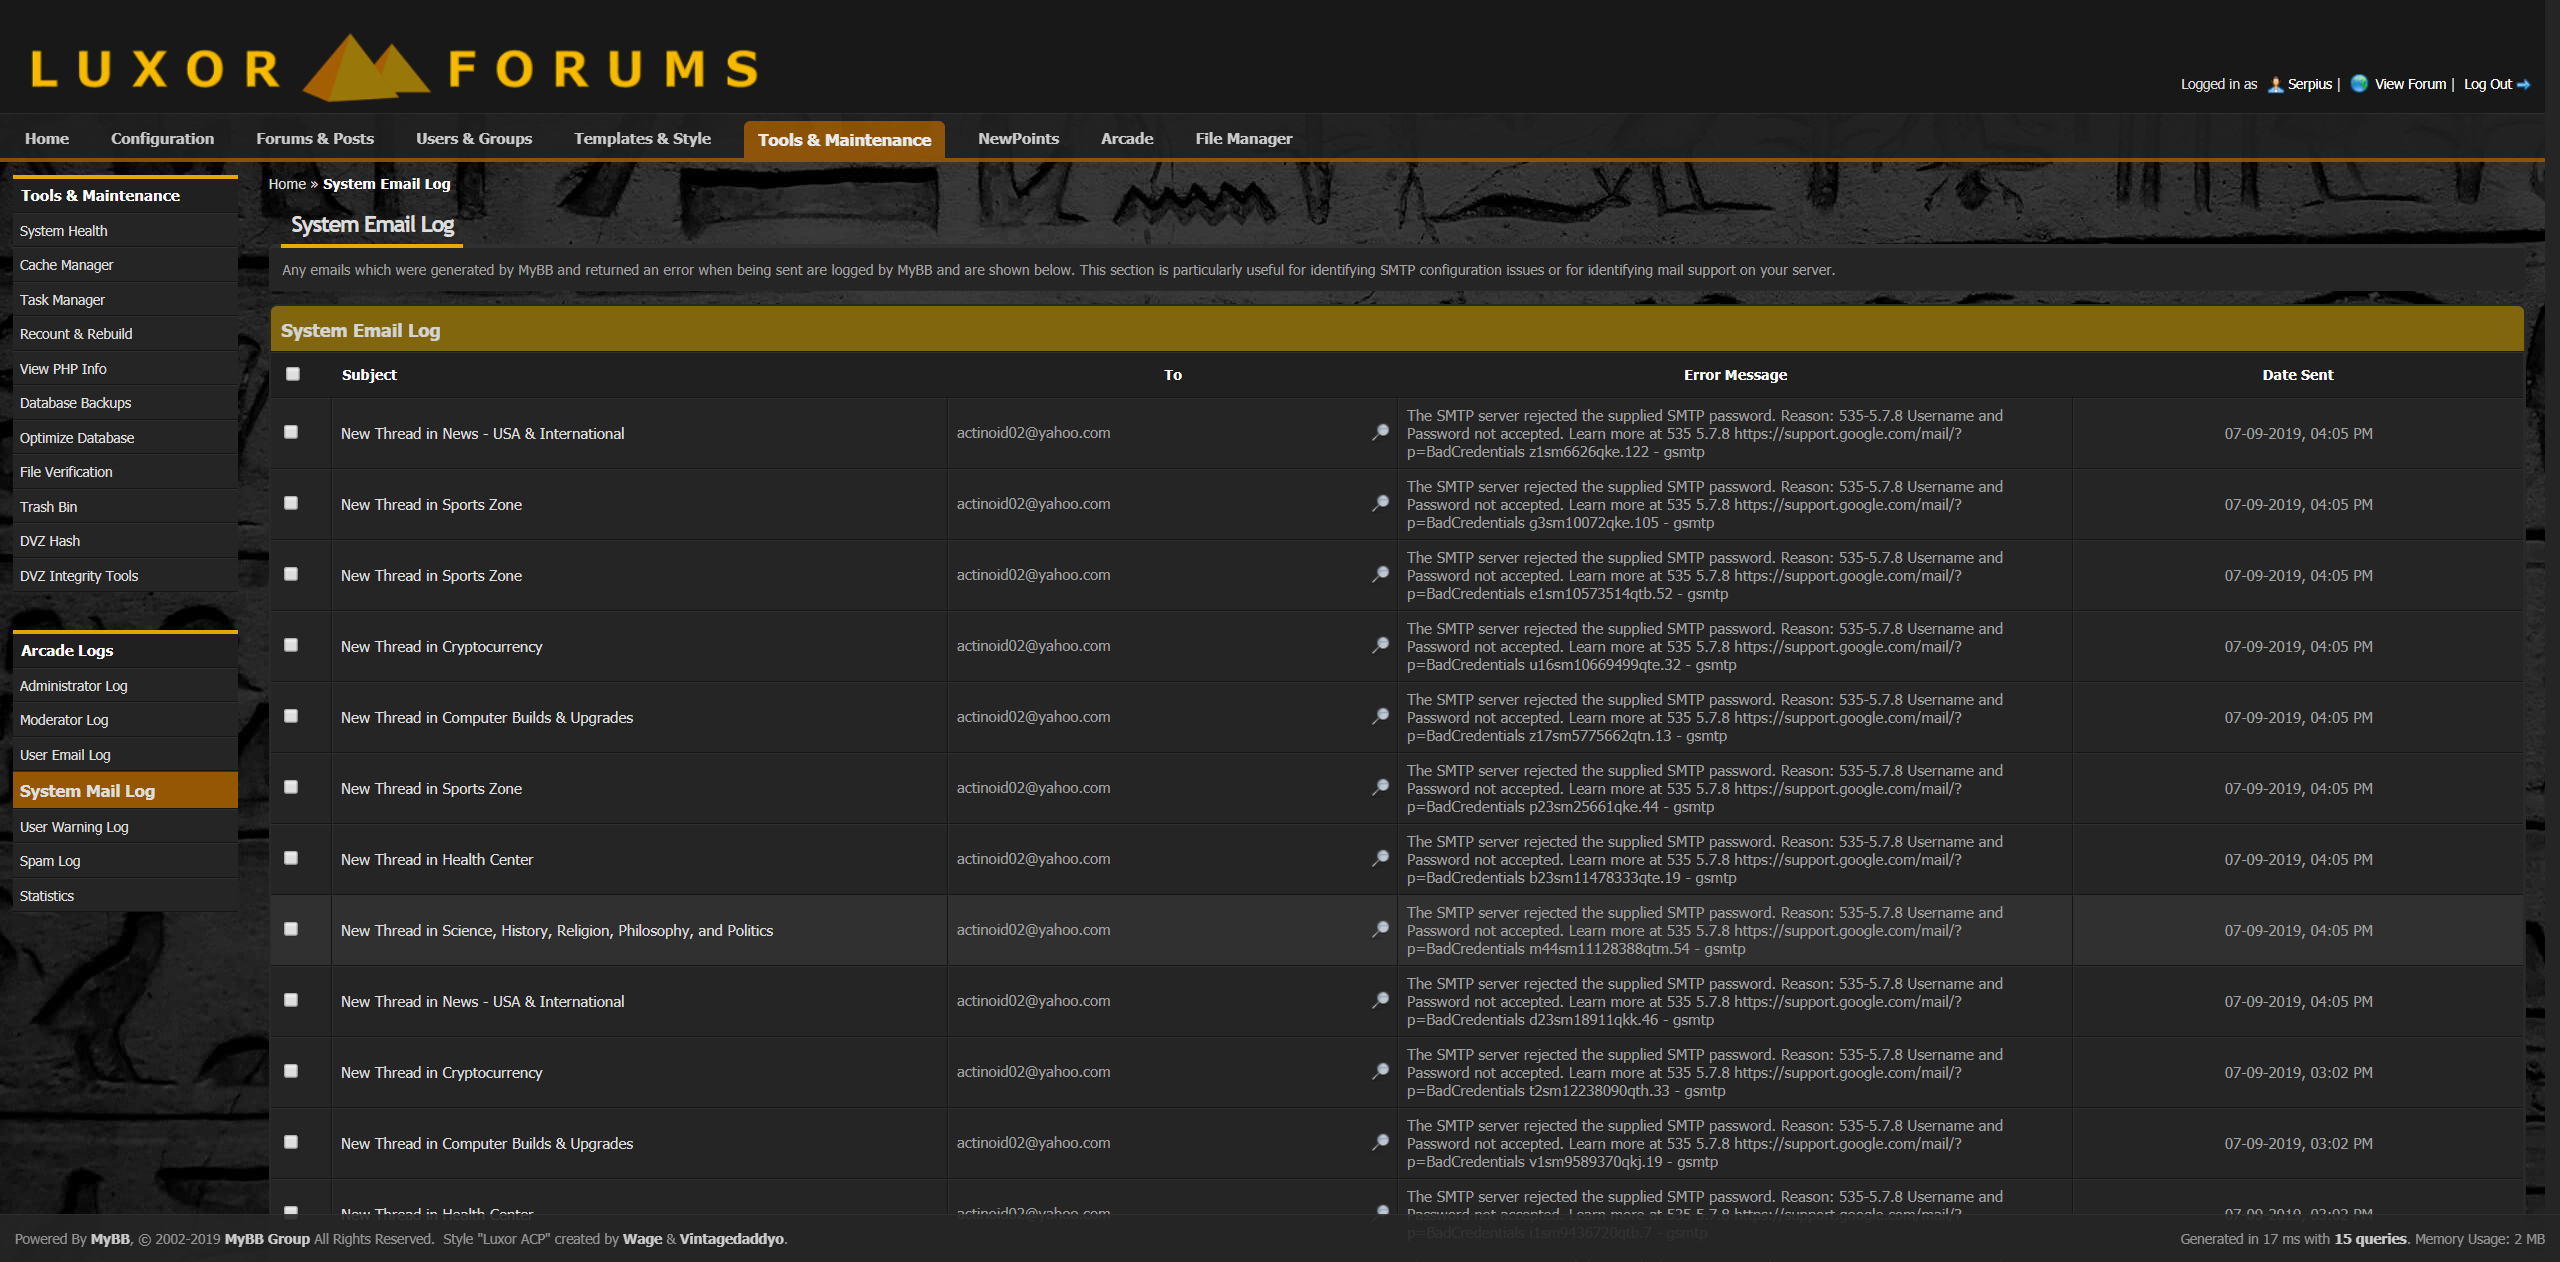Image resolution: width=2560 pixels, height=1262 pixels.
Task: Open Trash Bin in sidebar
Action: click(x=125, y=507)
